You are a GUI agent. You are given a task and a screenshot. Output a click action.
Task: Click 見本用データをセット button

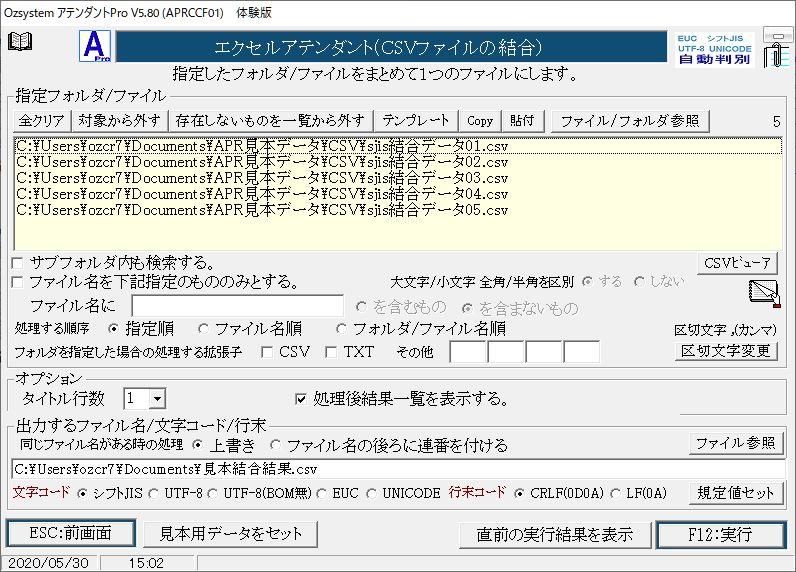point(230,534)
